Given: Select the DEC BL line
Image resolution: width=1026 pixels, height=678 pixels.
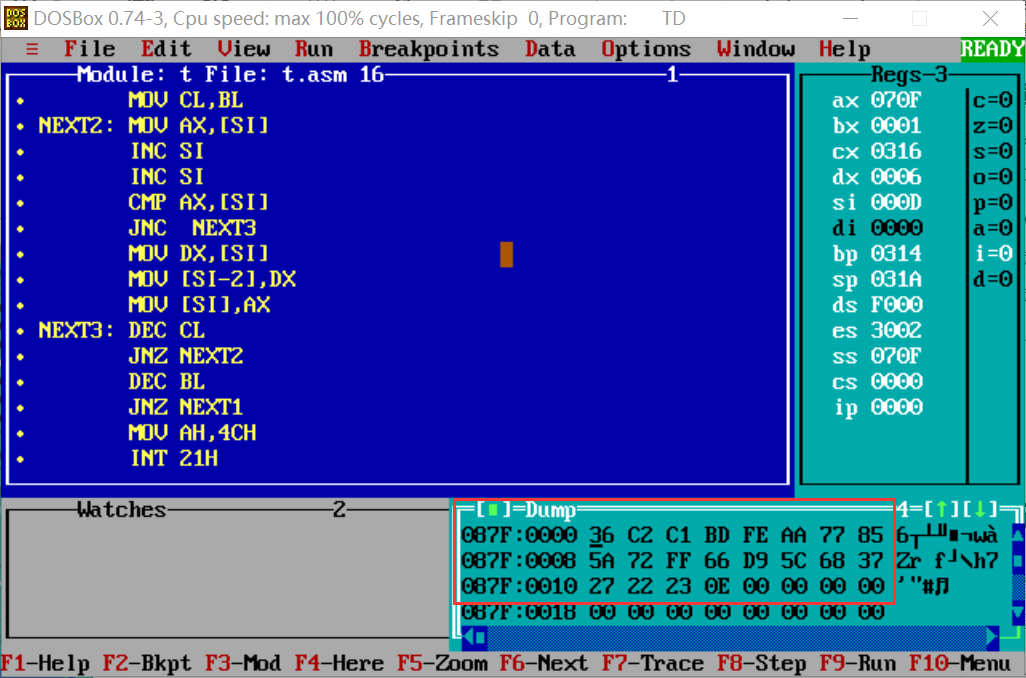Looking at the screenshot, I should 166,381.
